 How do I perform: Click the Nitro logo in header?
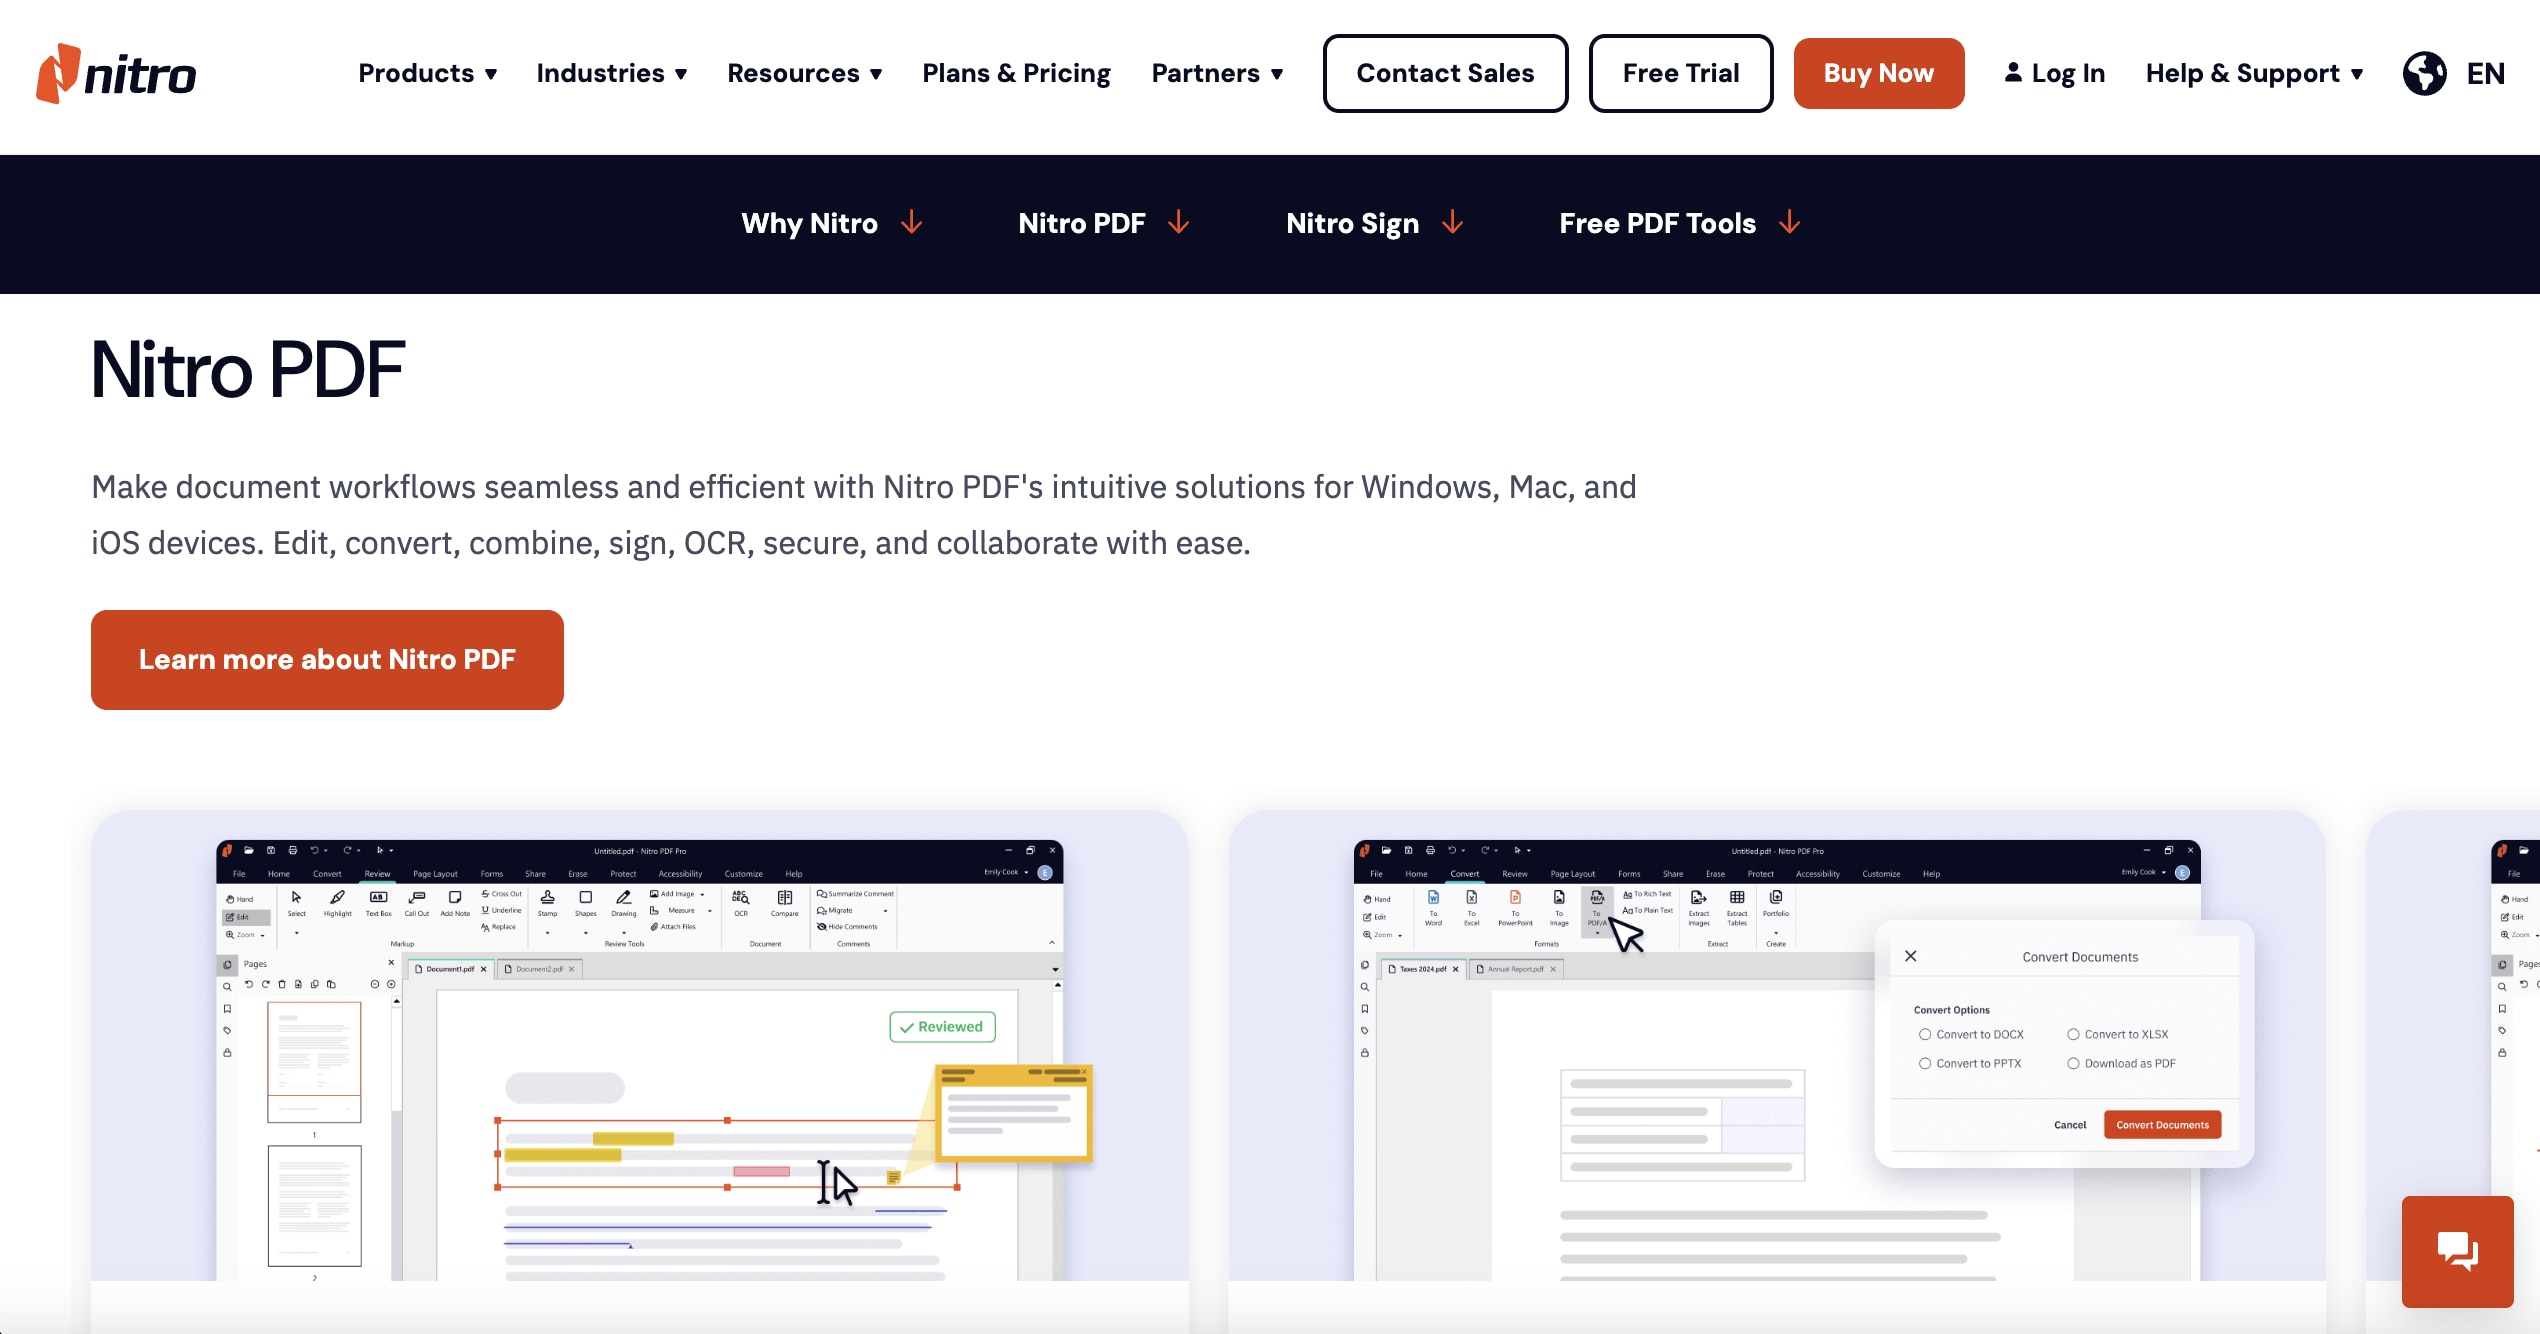click(116, 74)
